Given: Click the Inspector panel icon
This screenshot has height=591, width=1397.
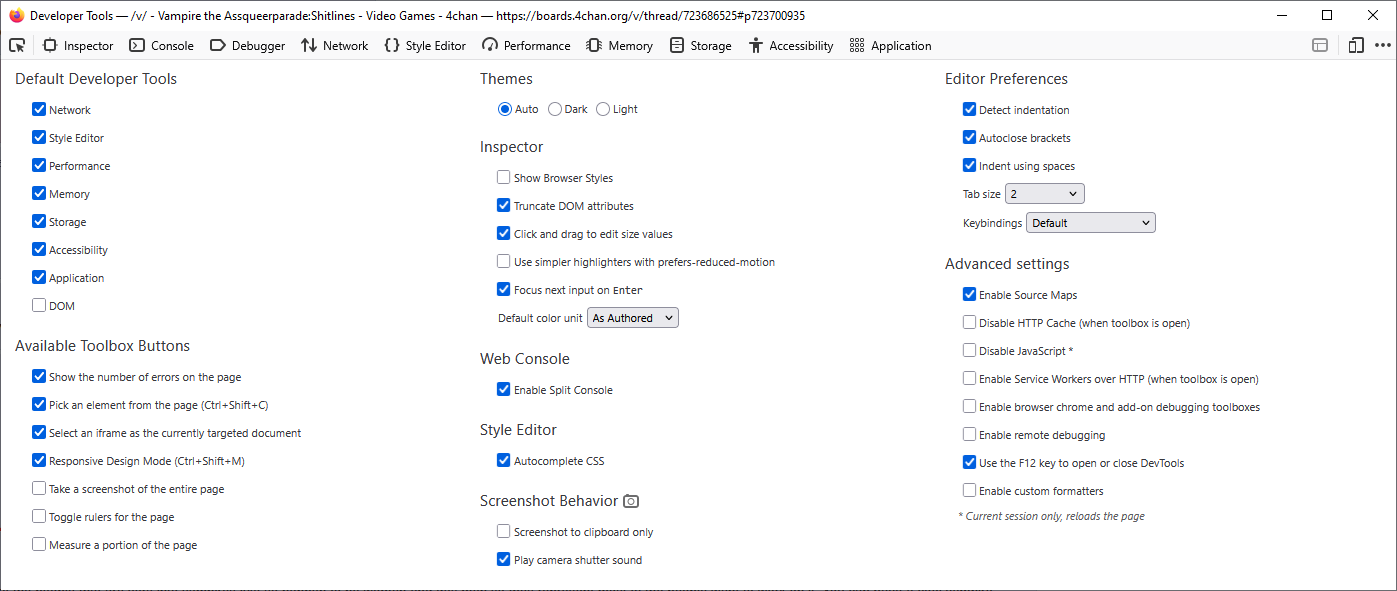Looking at the screenshot, I should (50, 45).
